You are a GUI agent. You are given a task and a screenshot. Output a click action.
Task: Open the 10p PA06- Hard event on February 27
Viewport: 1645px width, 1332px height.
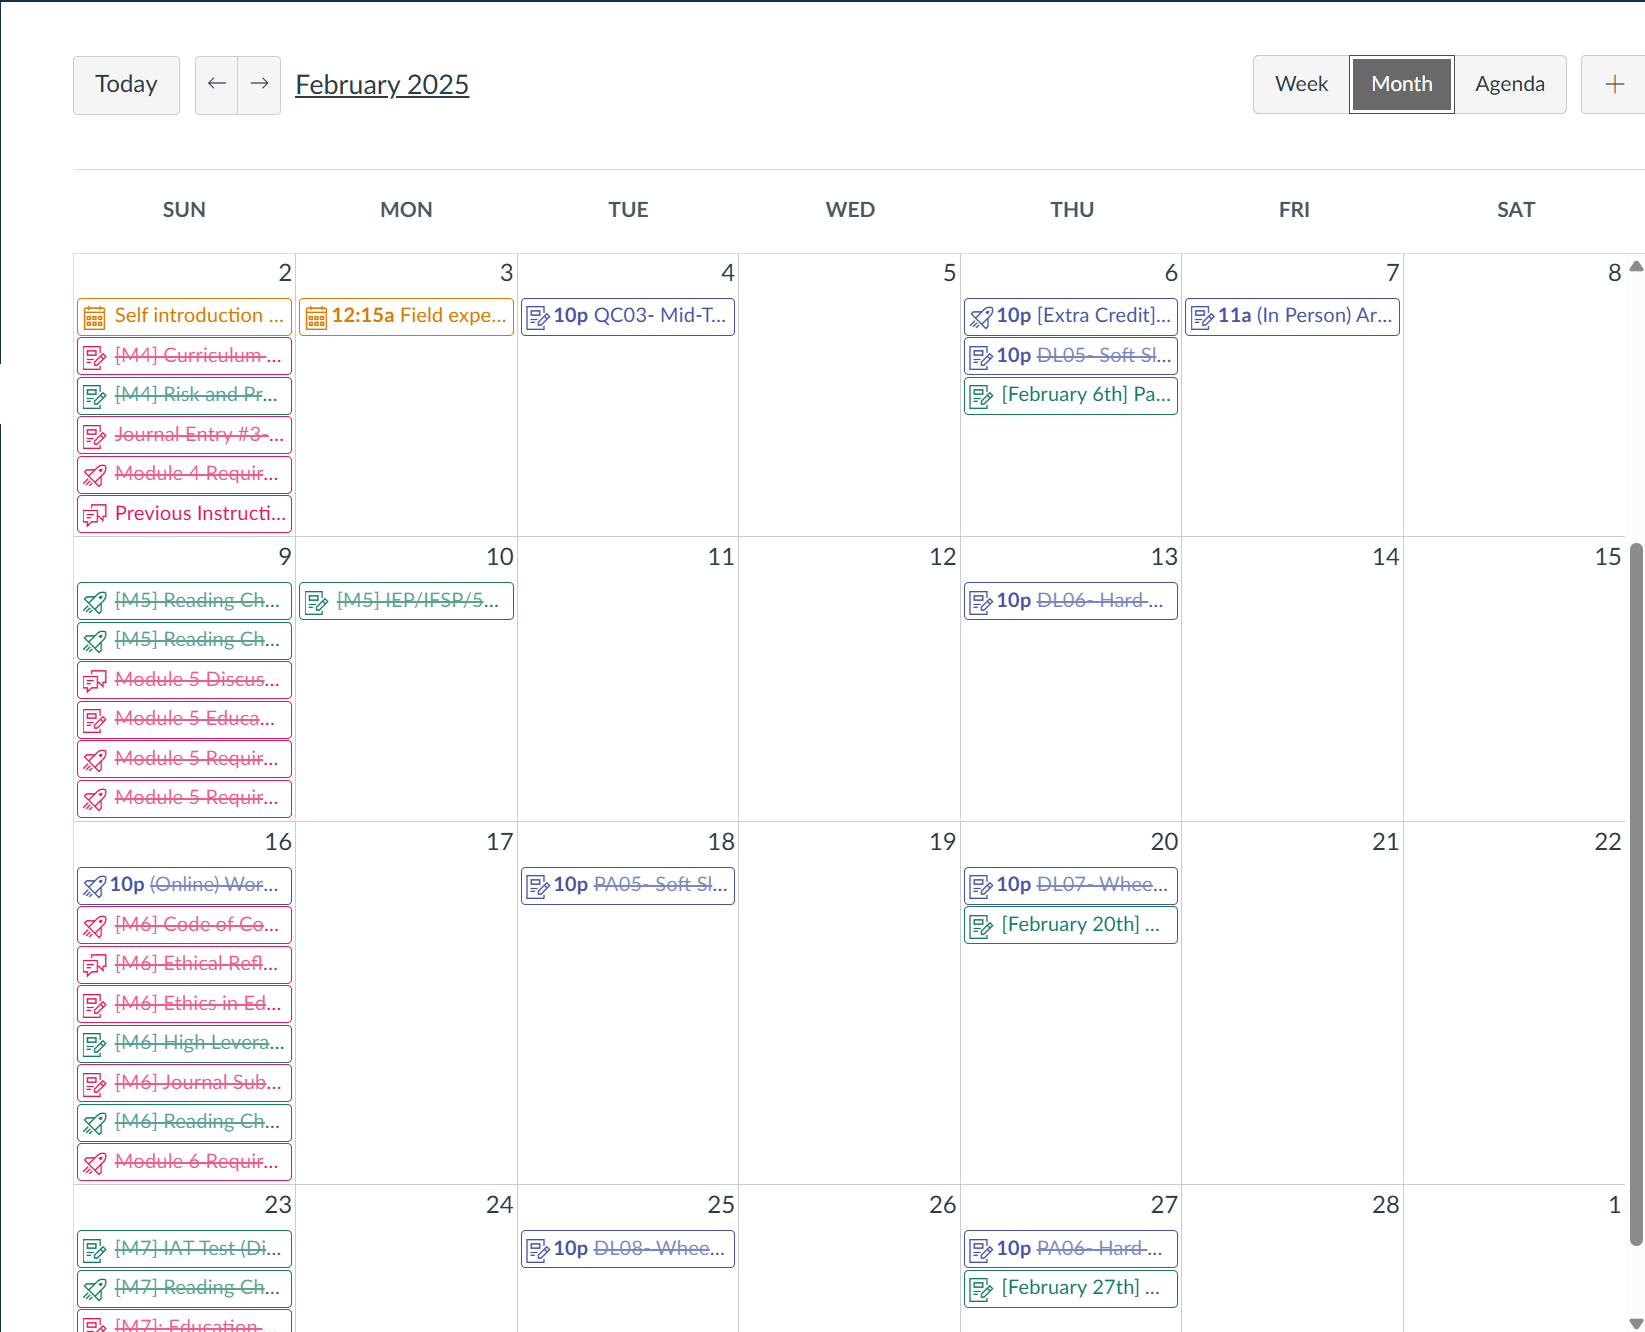[x=1070, y=1249]
